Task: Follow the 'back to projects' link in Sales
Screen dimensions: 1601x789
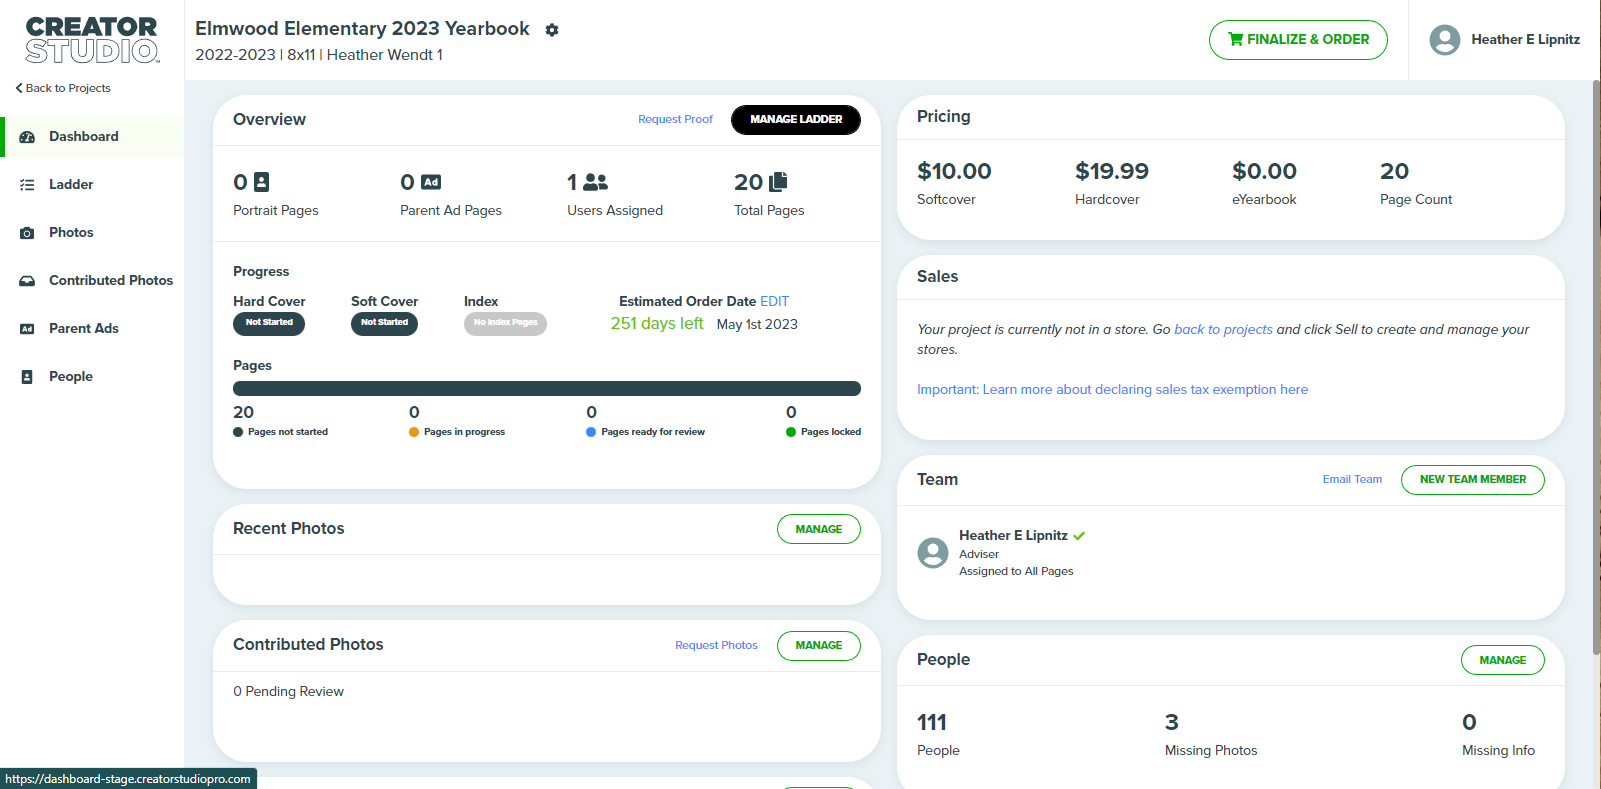Action: 1223,329
